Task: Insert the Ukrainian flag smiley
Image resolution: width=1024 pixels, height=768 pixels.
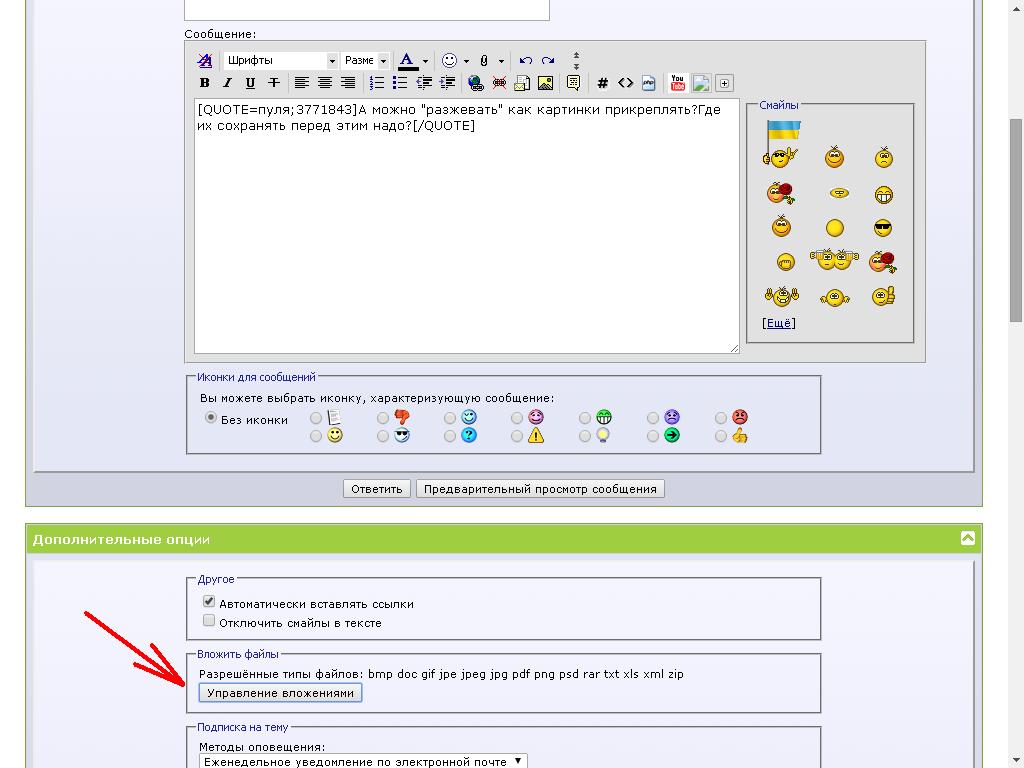Action: pyautogui.click(x=781, y=144)
